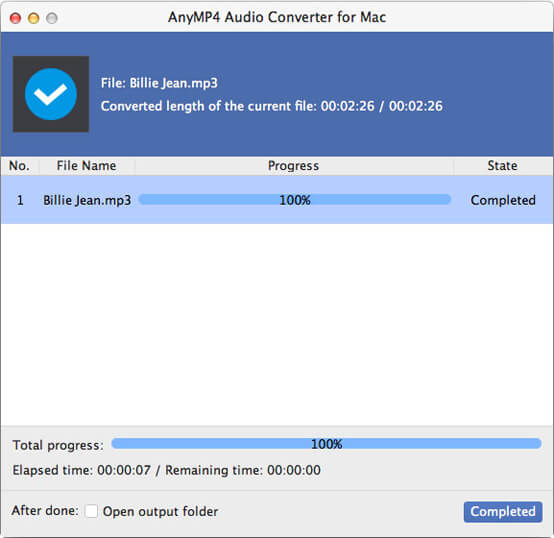Screen dimensions: 554x538
Task: Minimize the window with the yellow button
Action: click(34, 18)
